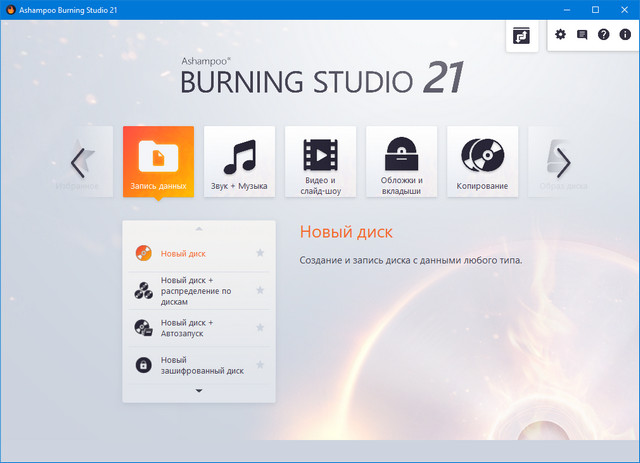The height and width of the screenshot is (463, 640).
Task: Open the Обложки и вкладыши category
Action: [x=402, y=161]
